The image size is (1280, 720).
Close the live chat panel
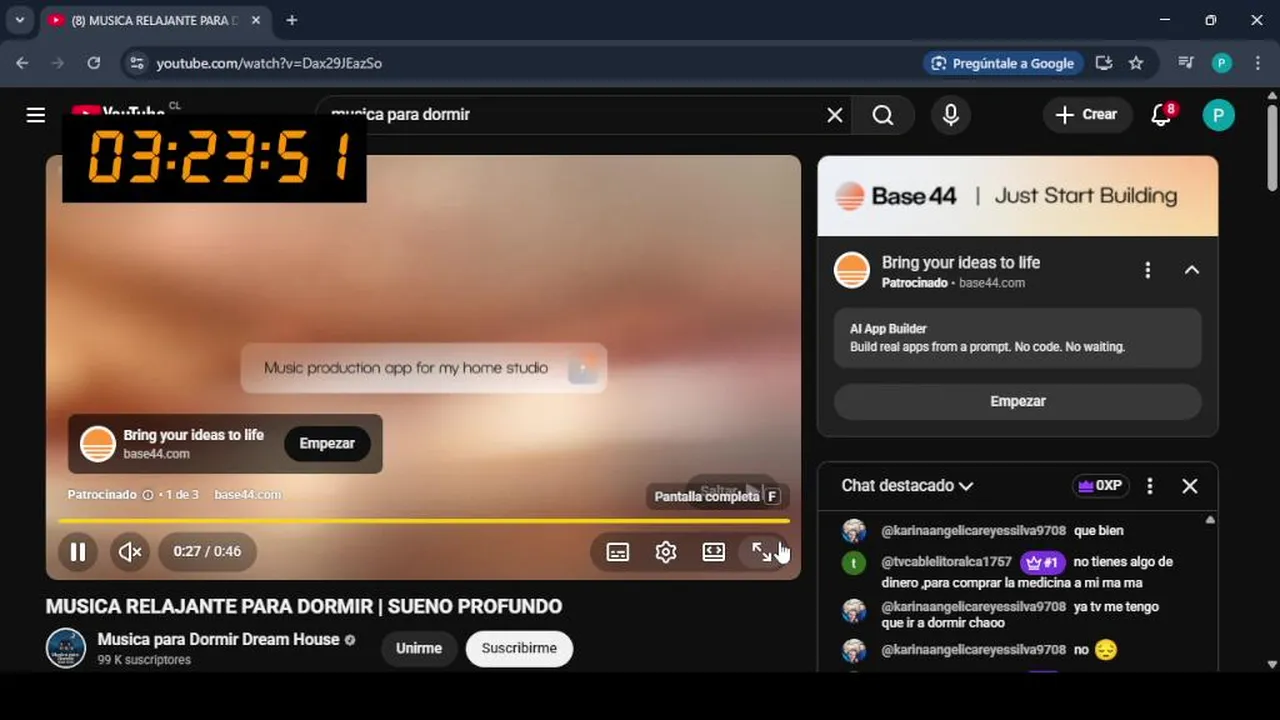pos(1189,486)
